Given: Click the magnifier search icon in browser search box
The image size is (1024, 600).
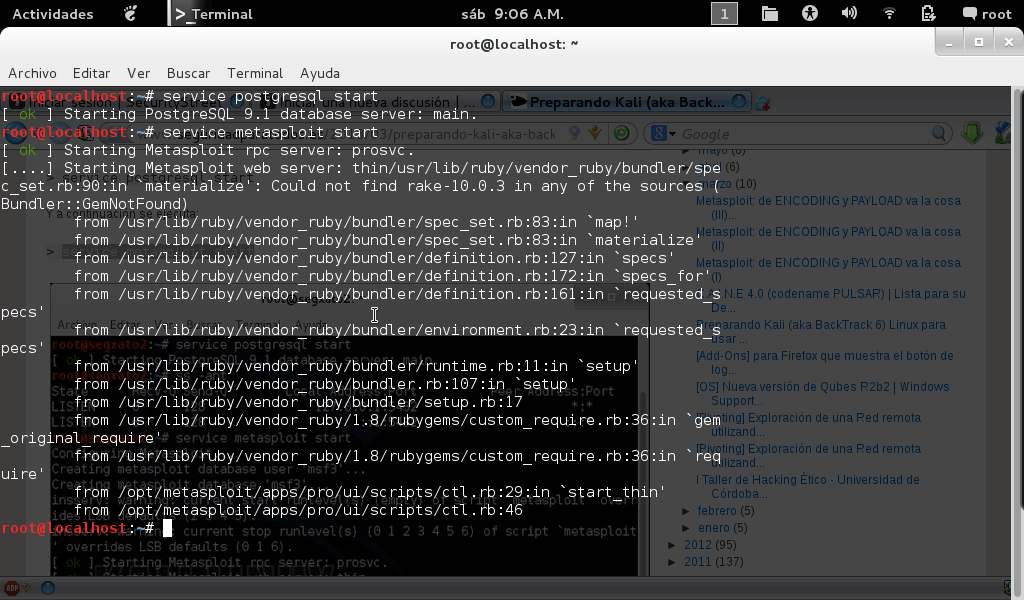Looking at the screenshot, I should (939, 134).
